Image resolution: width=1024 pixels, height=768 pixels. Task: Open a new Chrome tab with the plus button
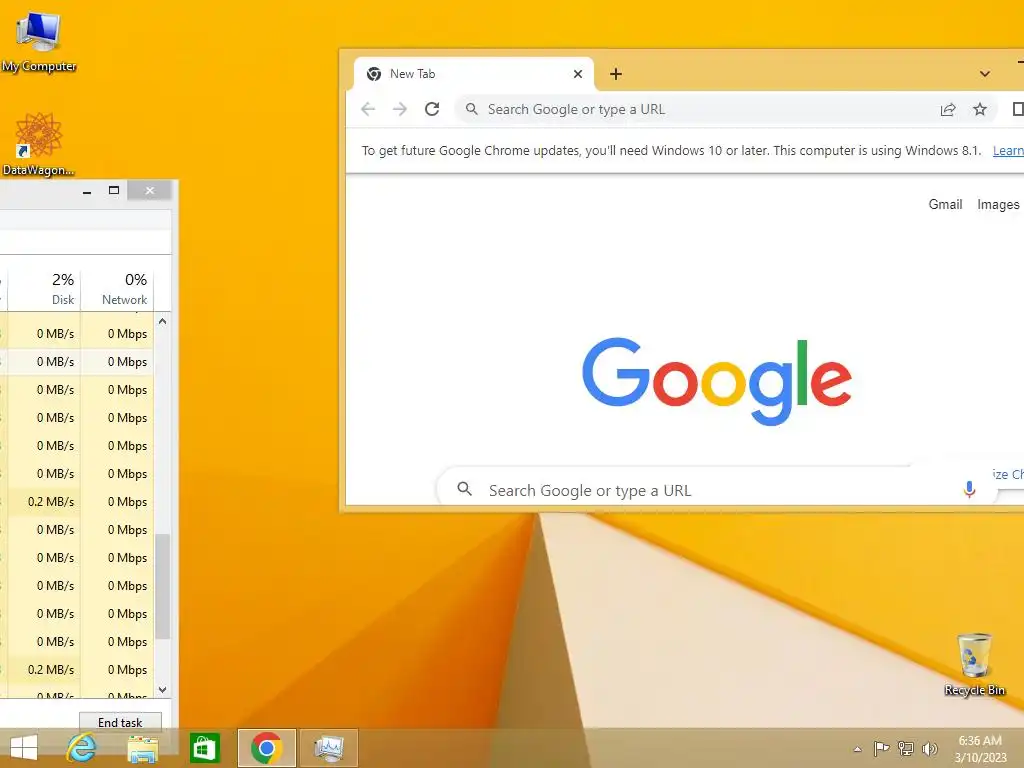[615, 74]
